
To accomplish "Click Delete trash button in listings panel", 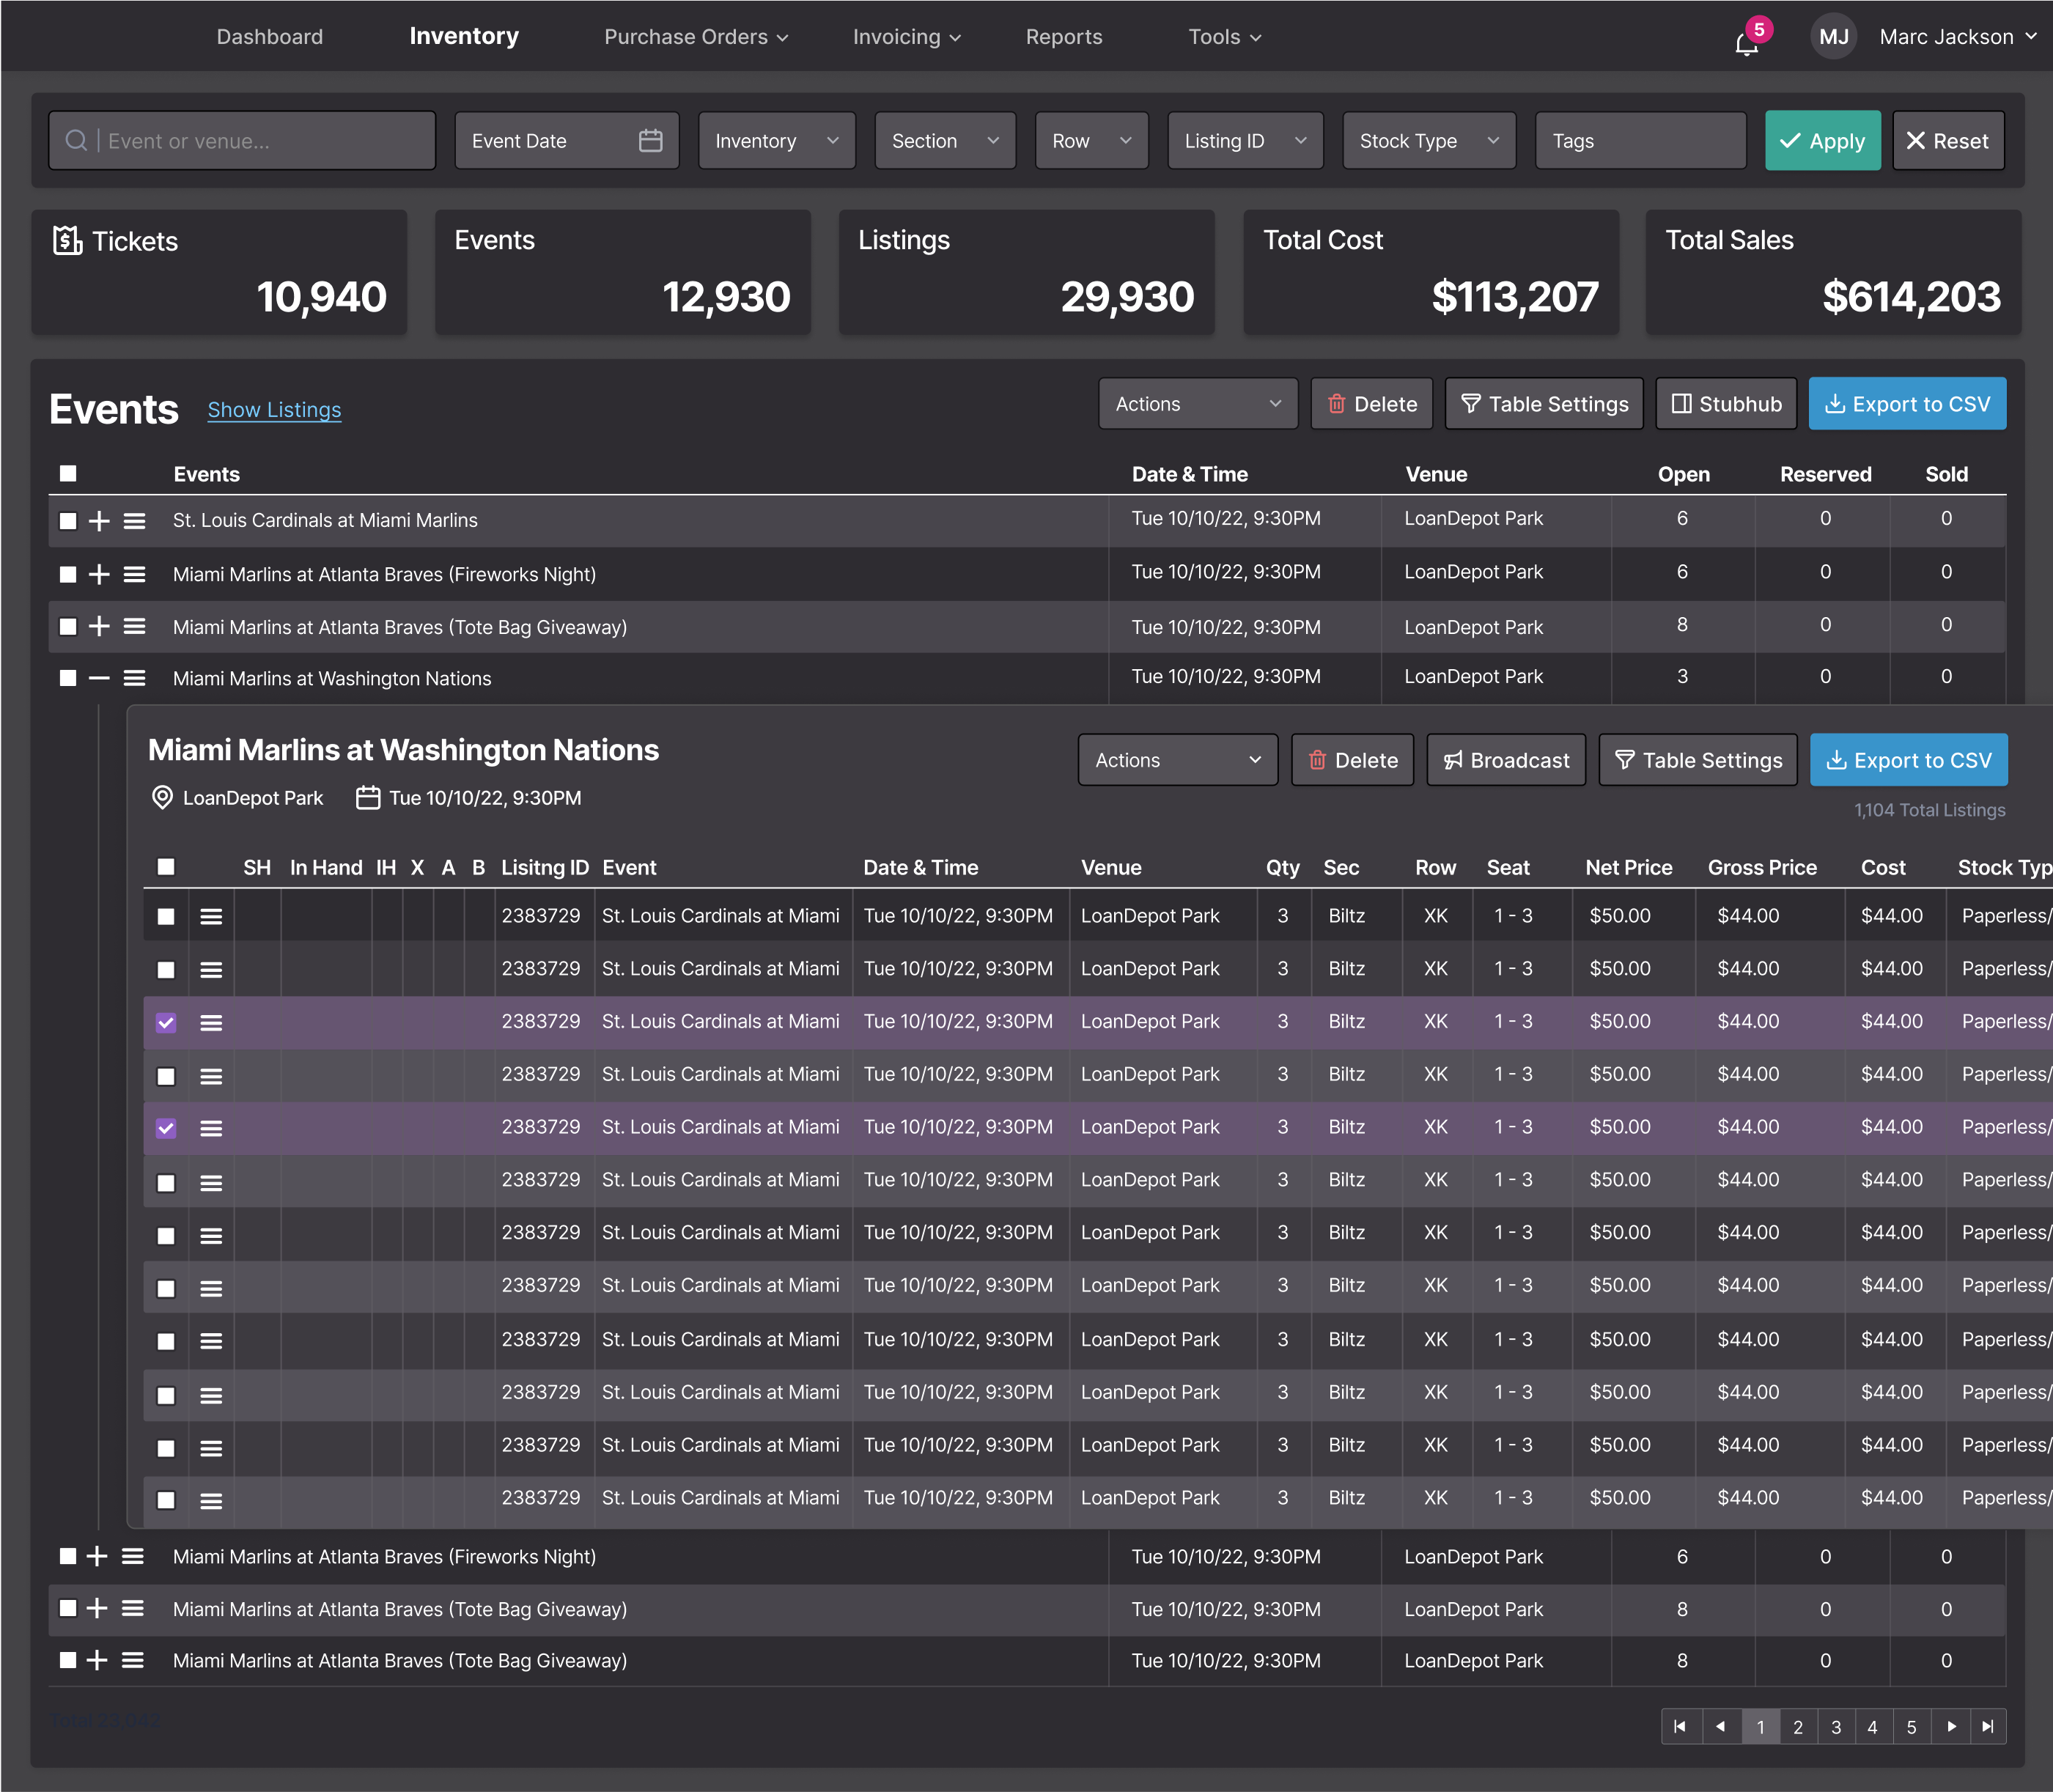I will tap(1352, 760).
